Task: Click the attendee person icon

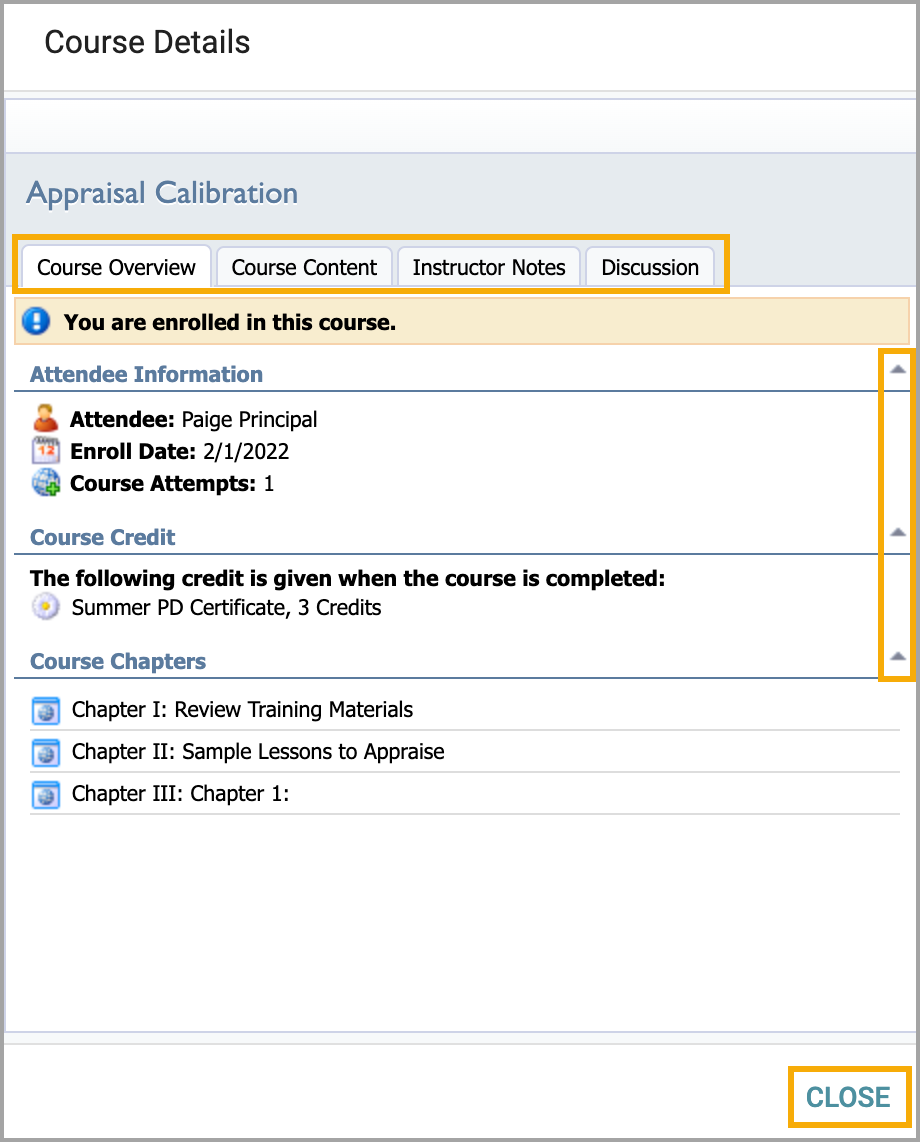Action: [x=45, y=419]
